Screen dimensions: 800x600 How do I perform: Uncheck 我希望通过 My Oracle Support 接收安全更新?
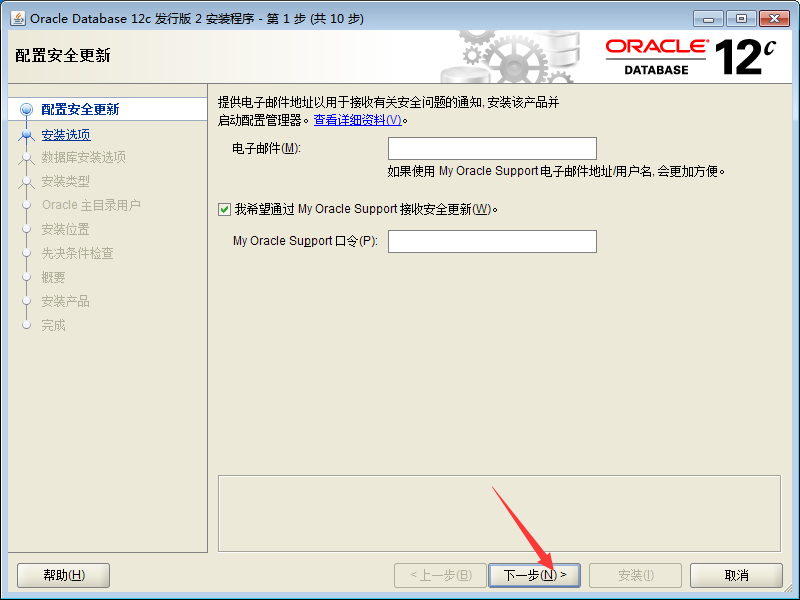(x=224, y=210)
